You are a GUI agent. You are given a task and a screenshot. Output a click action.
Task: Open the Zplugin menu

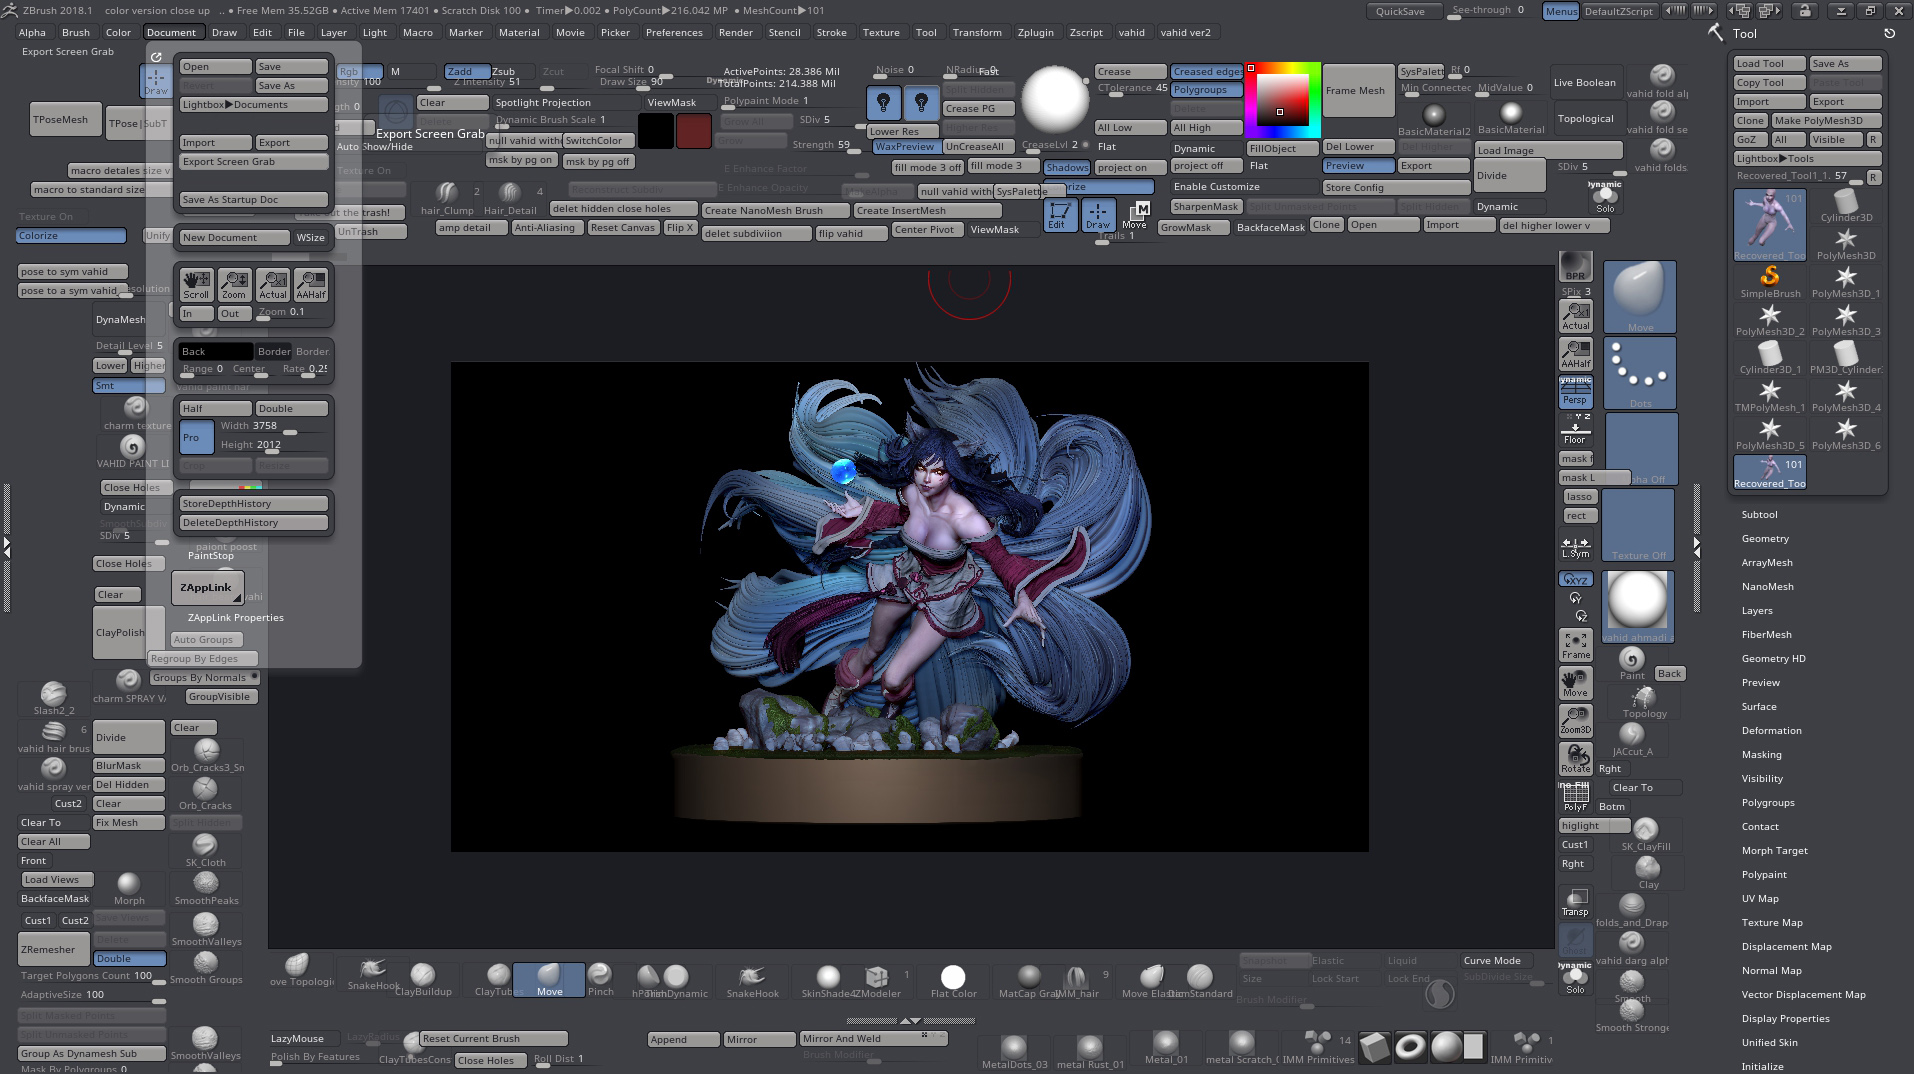point(1035,32)
